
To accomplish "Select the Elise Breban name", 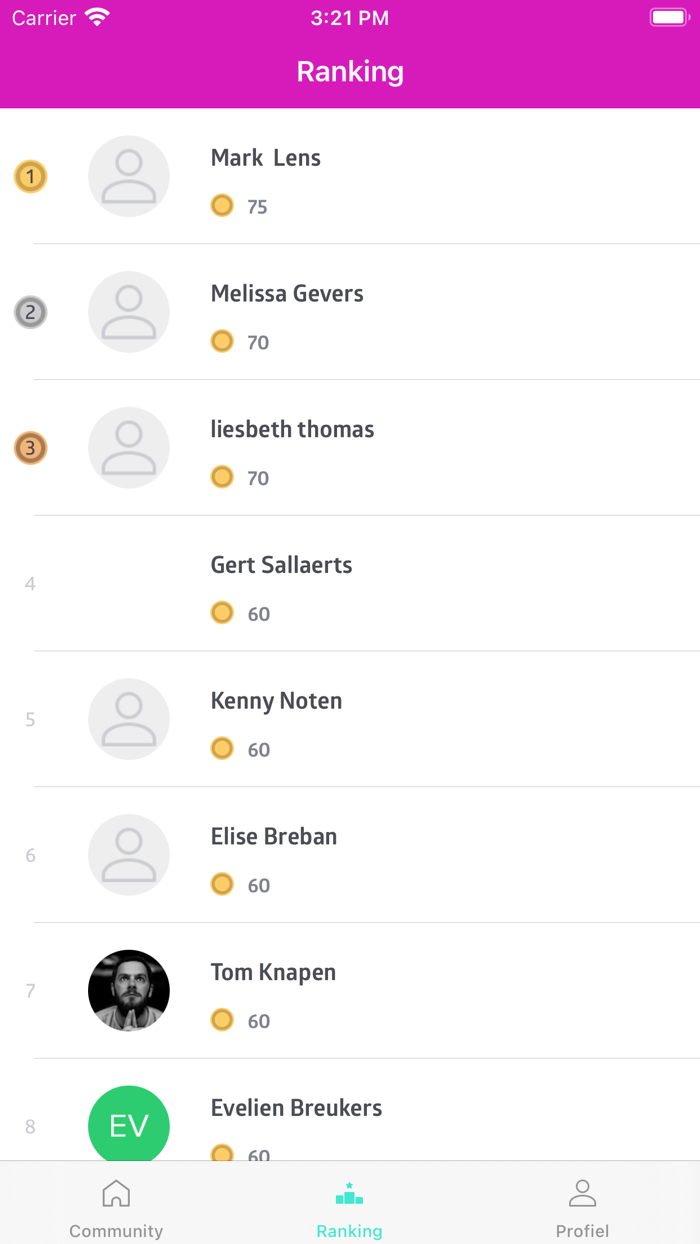I will pyautogui.click(x=274, y=836).
